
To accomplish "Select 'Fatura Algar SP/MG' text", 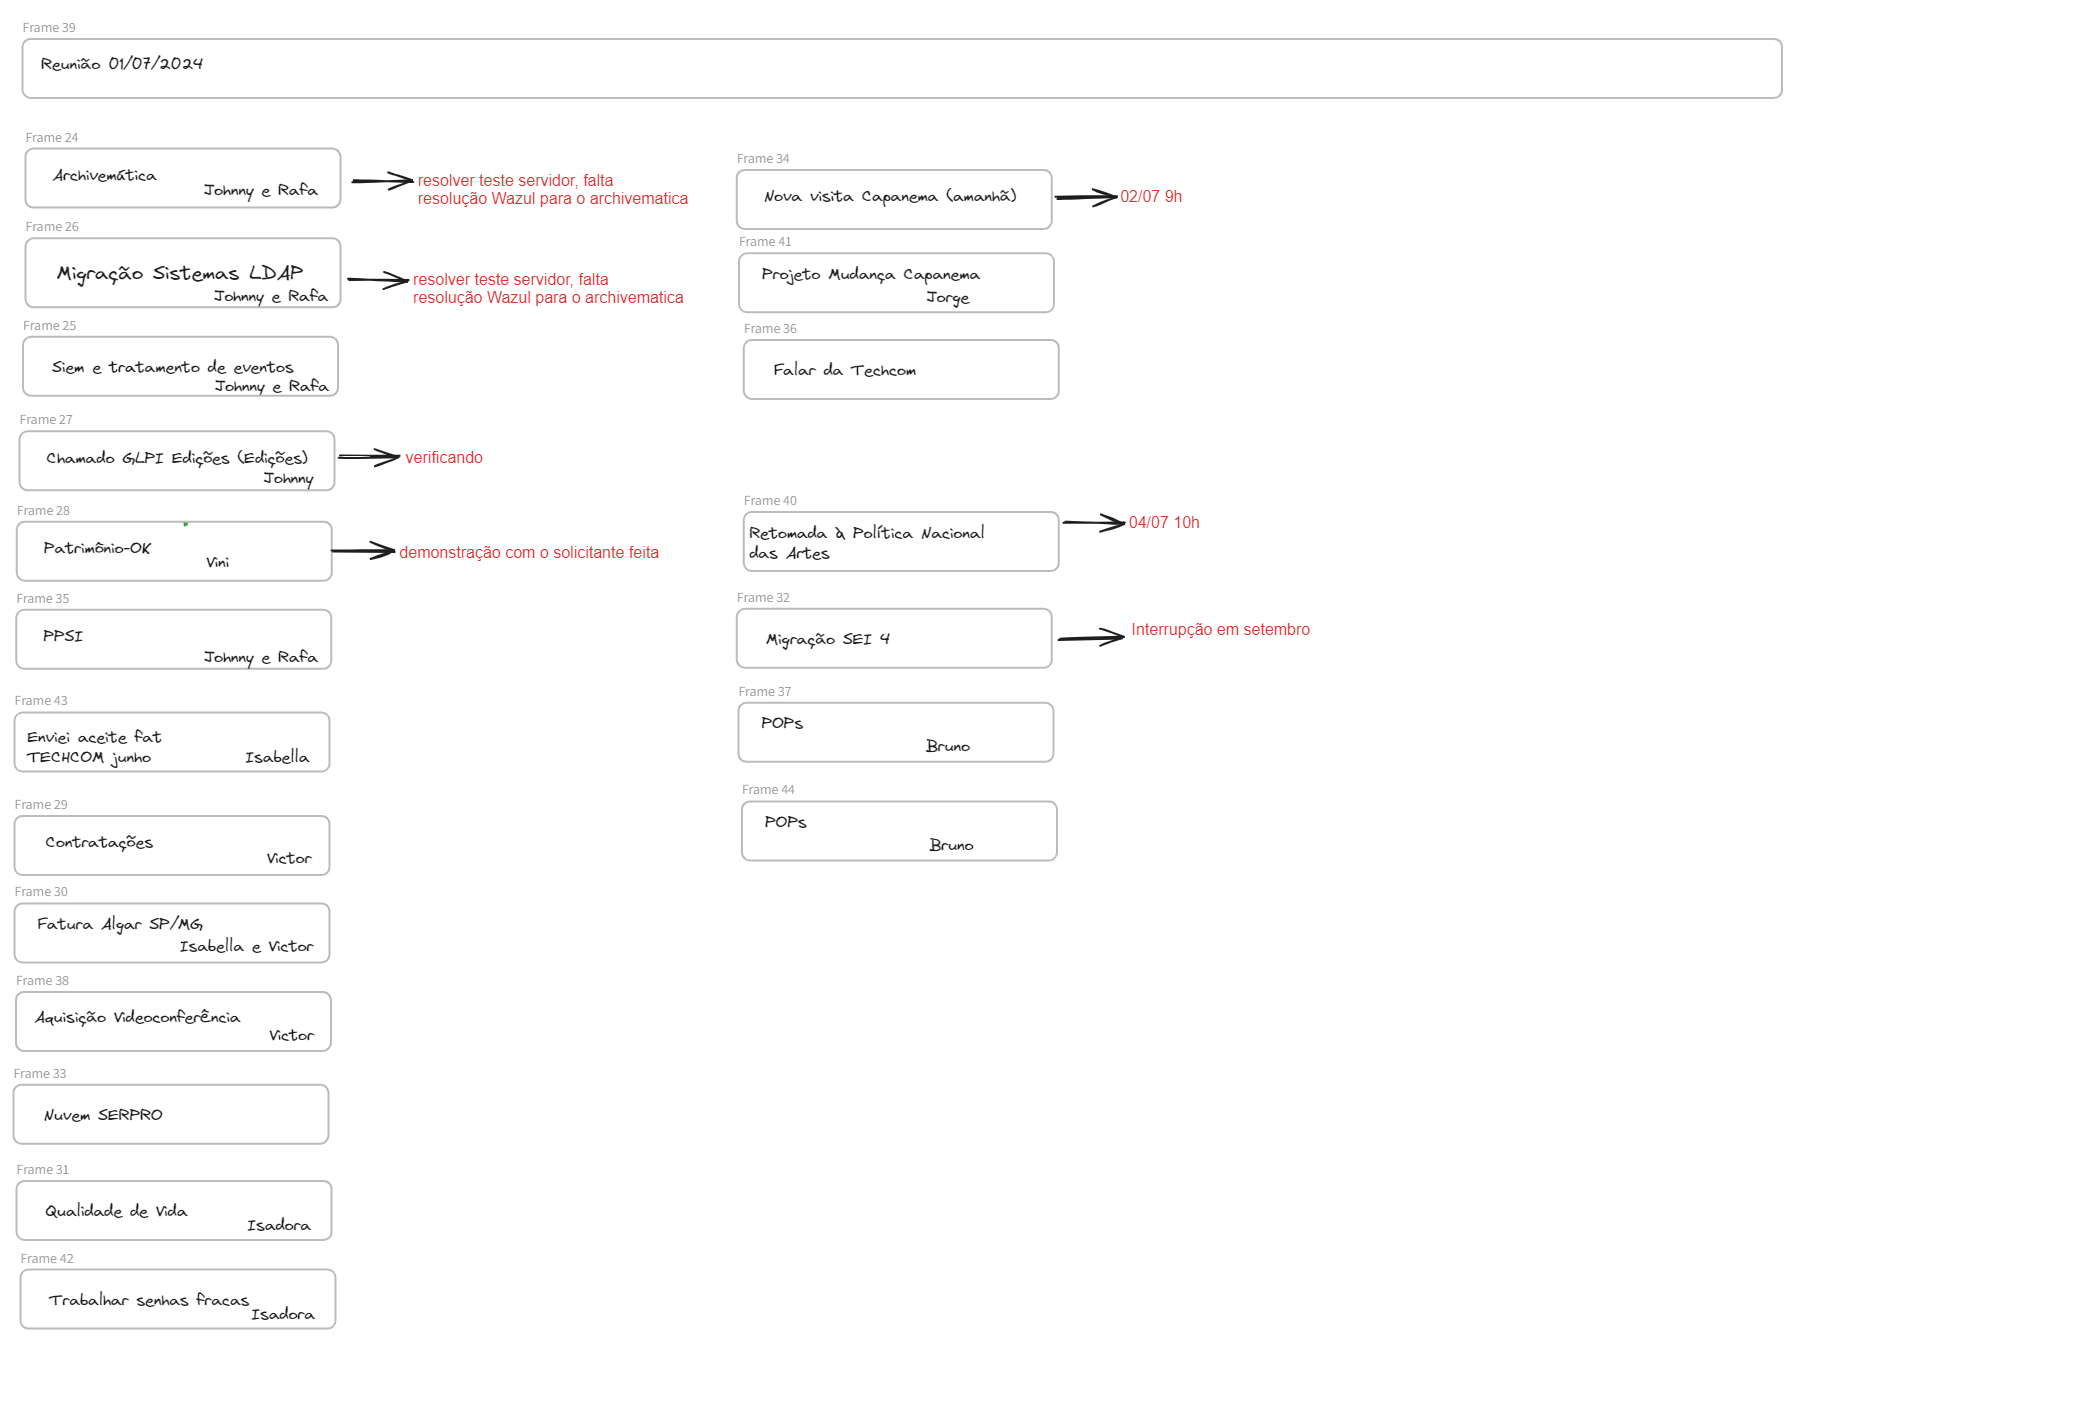I will (120, 924).
